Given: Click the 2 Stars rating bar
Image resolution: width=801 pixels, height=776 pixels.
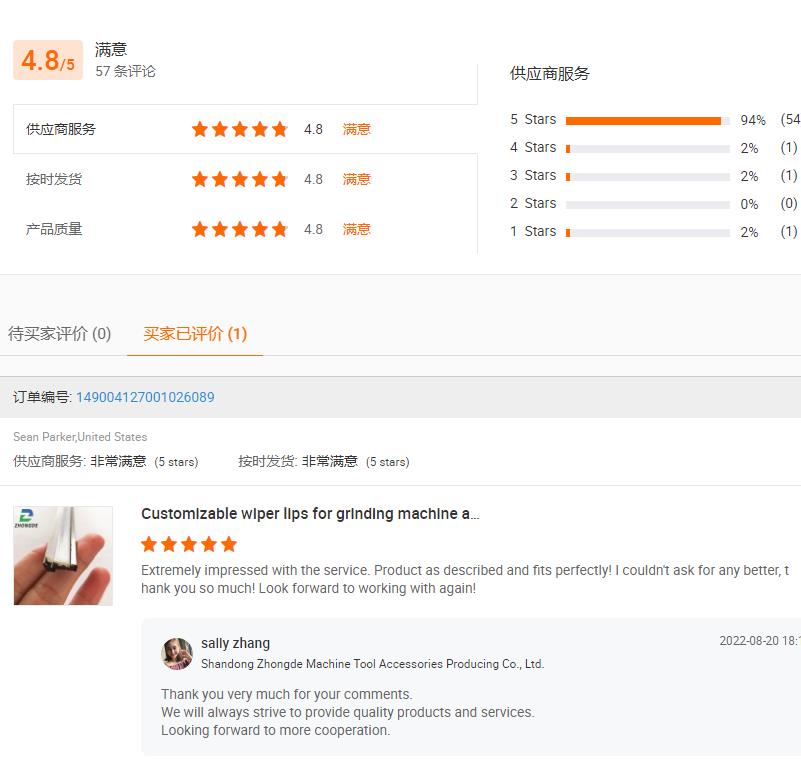Looking at the screenshot, I should point(647,204).
